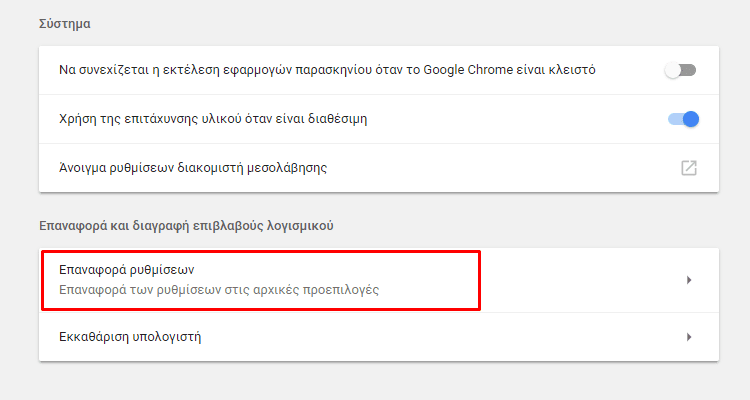Viewport: 750px width, 400px height.
Task: Expand the Εκκαθάριση υπολογιστή row
Action: click(379, 337)
